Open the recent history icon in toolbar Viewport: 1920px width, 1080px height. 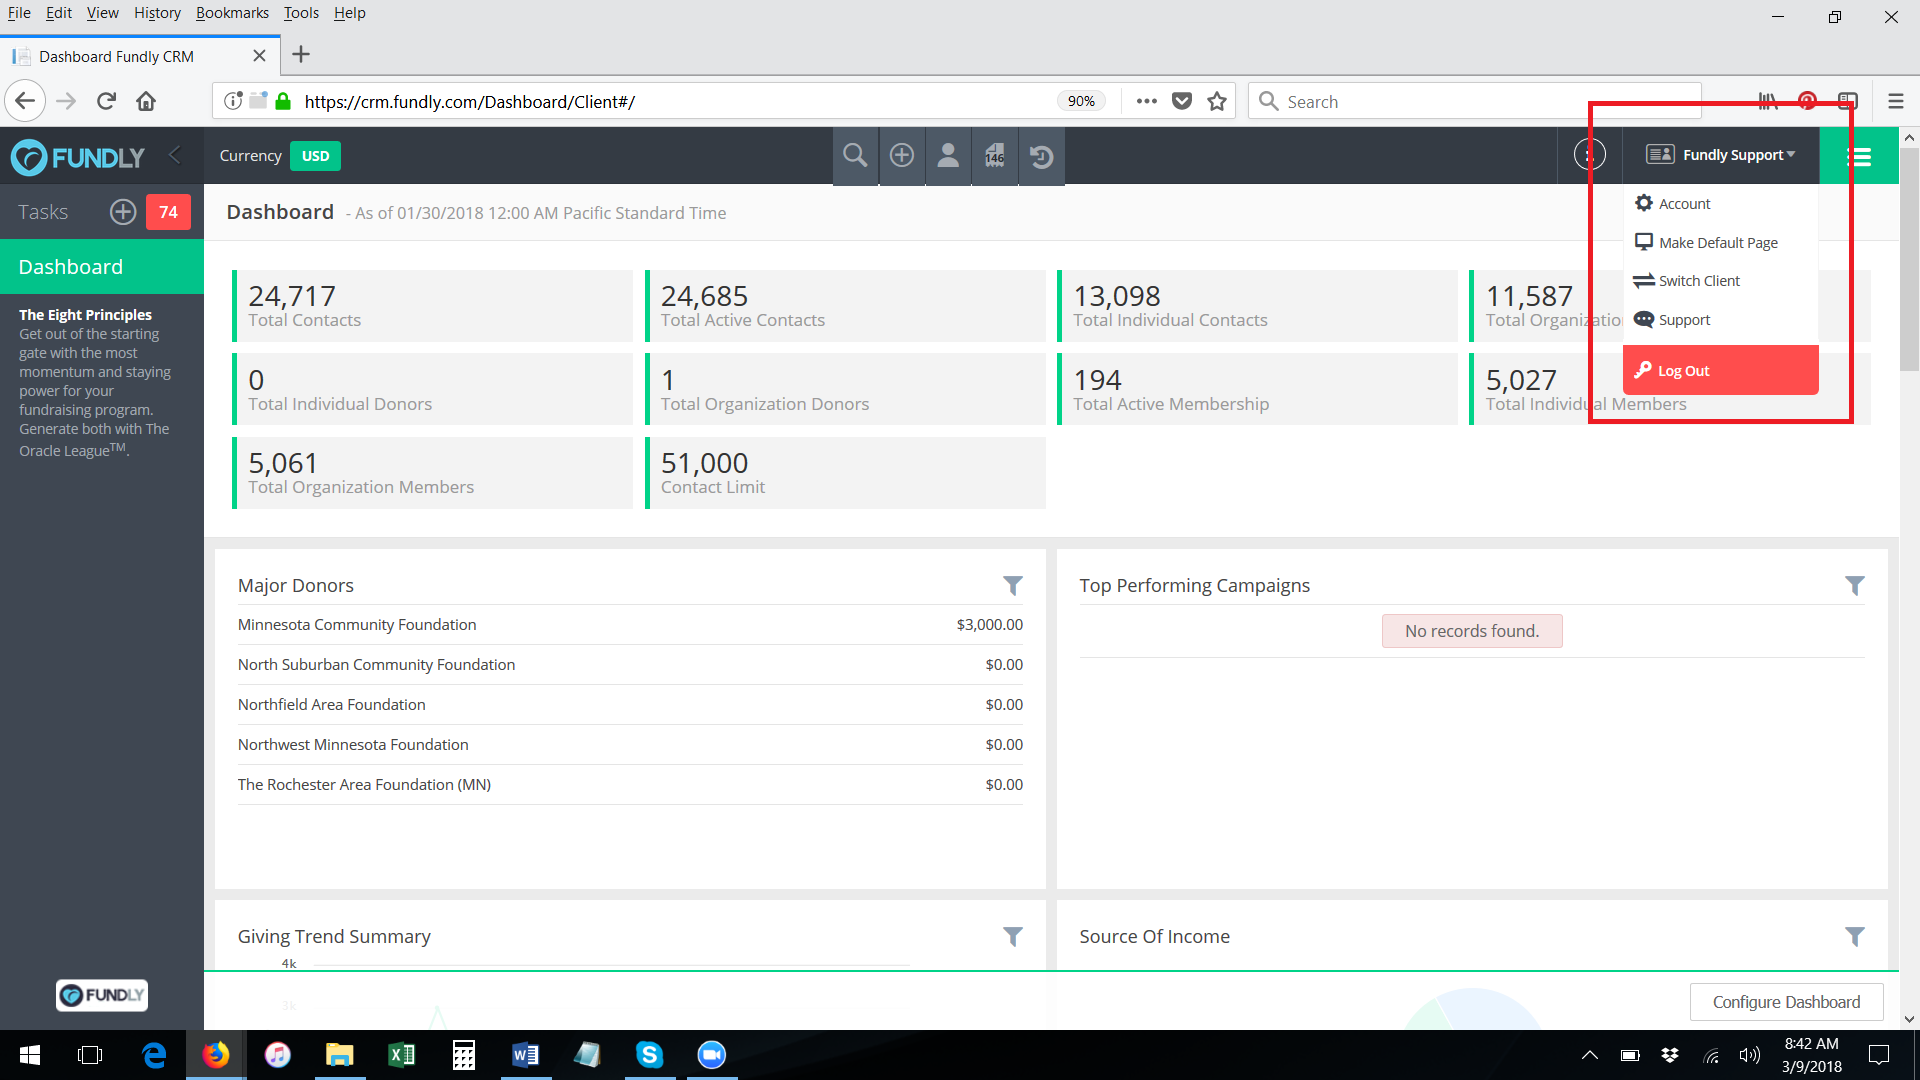(x=1041, y=156)
